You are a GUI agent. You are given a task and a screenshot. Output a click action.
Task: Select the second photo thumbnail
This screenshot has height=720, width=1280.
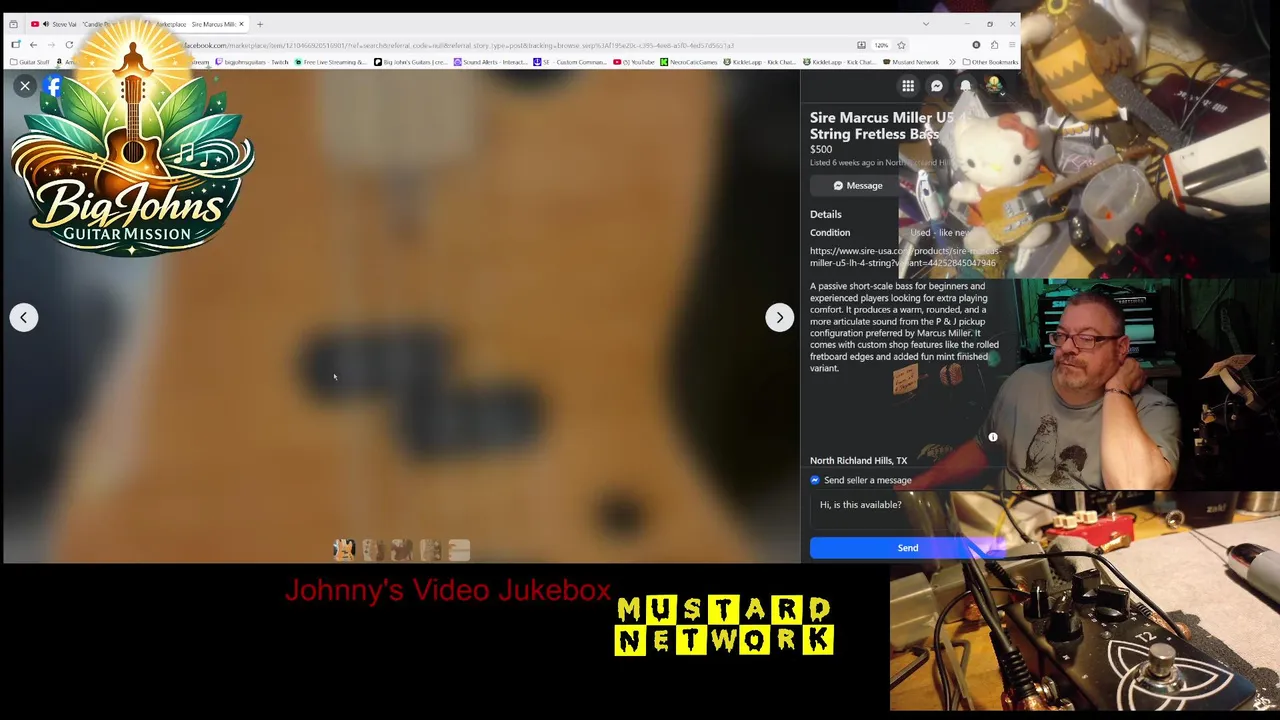373,549
